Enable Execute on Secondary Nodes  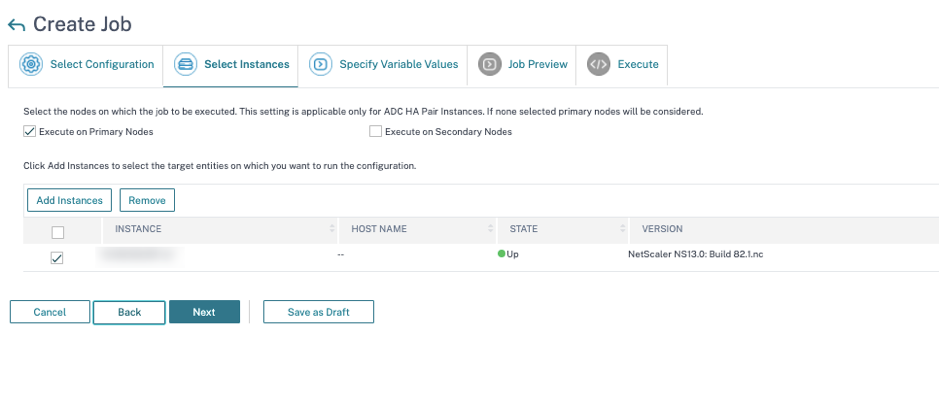[375, 132]
